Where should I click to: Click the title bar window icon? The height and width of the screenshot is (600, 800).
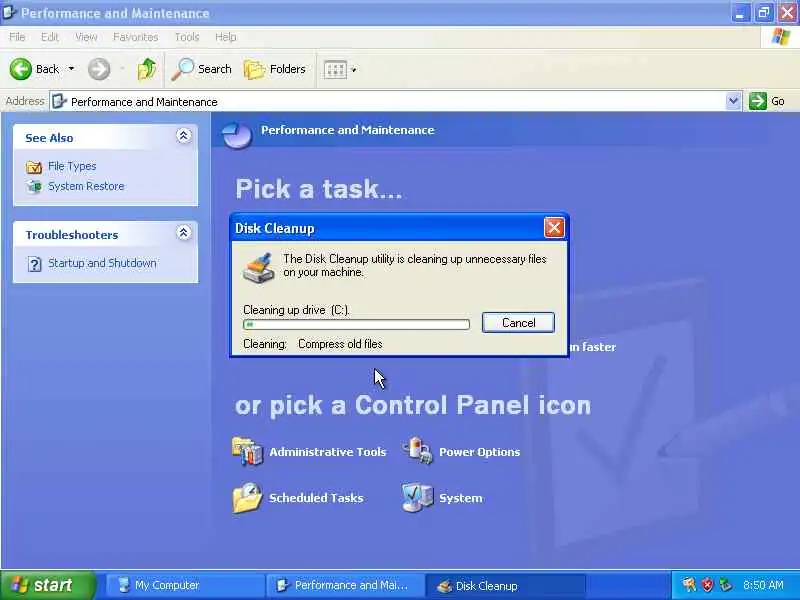(9, 12)
